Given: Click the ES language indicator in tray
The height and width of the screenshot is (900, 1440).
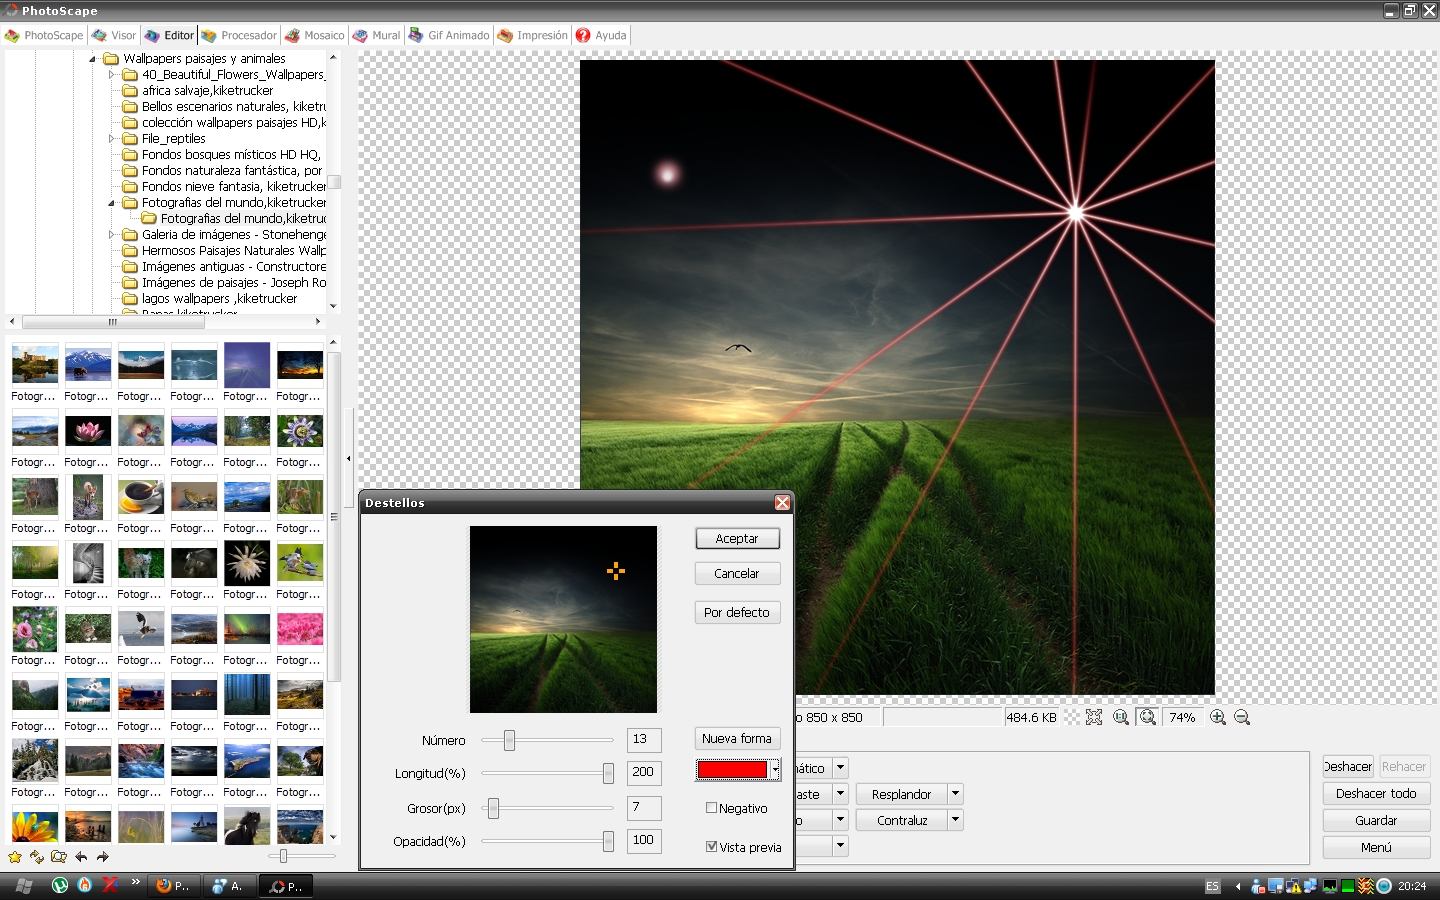Looking at the screenshot, I should pyautogui.click(x=1212, y=886).
